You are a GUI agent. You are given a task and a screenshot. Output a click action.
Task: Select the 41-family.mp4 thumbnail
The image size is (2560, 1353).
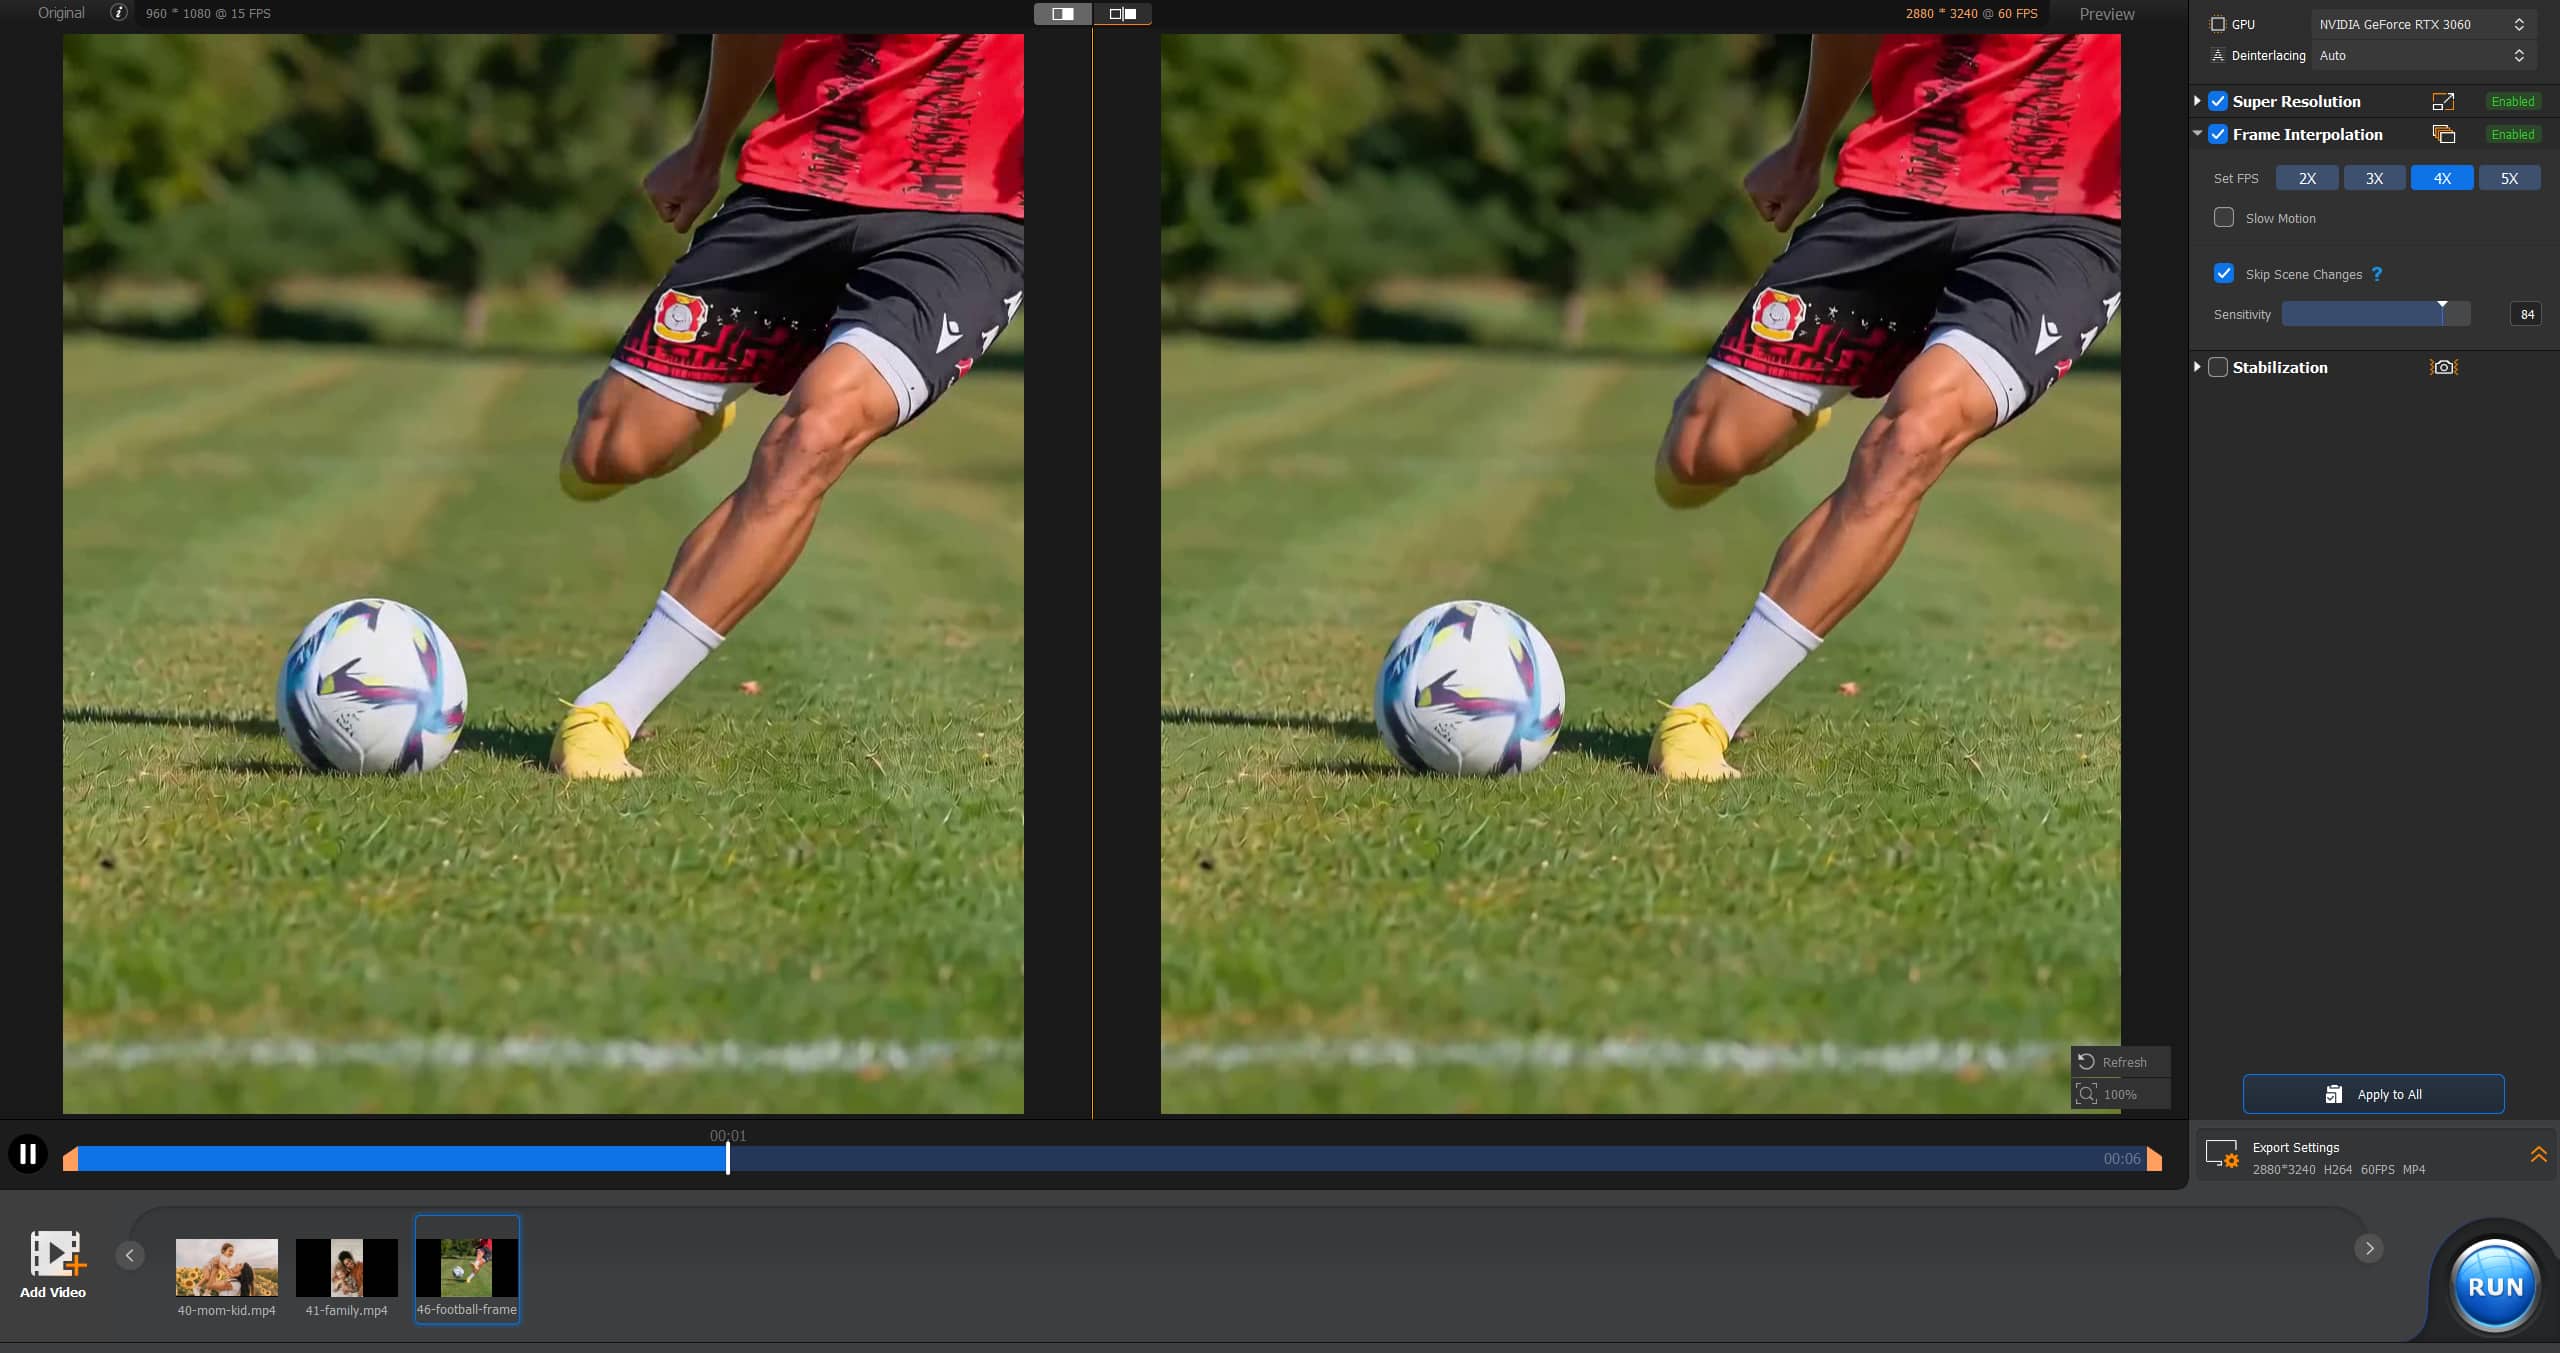pyautogui.click(x=347, y=1267)
